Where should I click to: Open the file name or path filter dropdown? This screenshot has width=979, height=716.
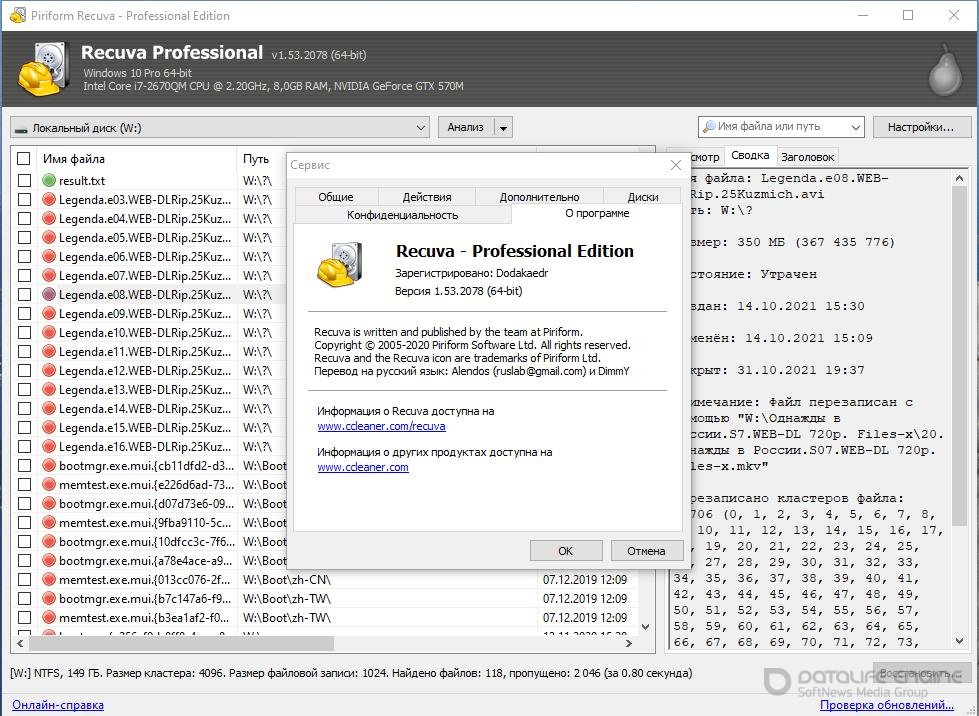(x=855, y=128)
